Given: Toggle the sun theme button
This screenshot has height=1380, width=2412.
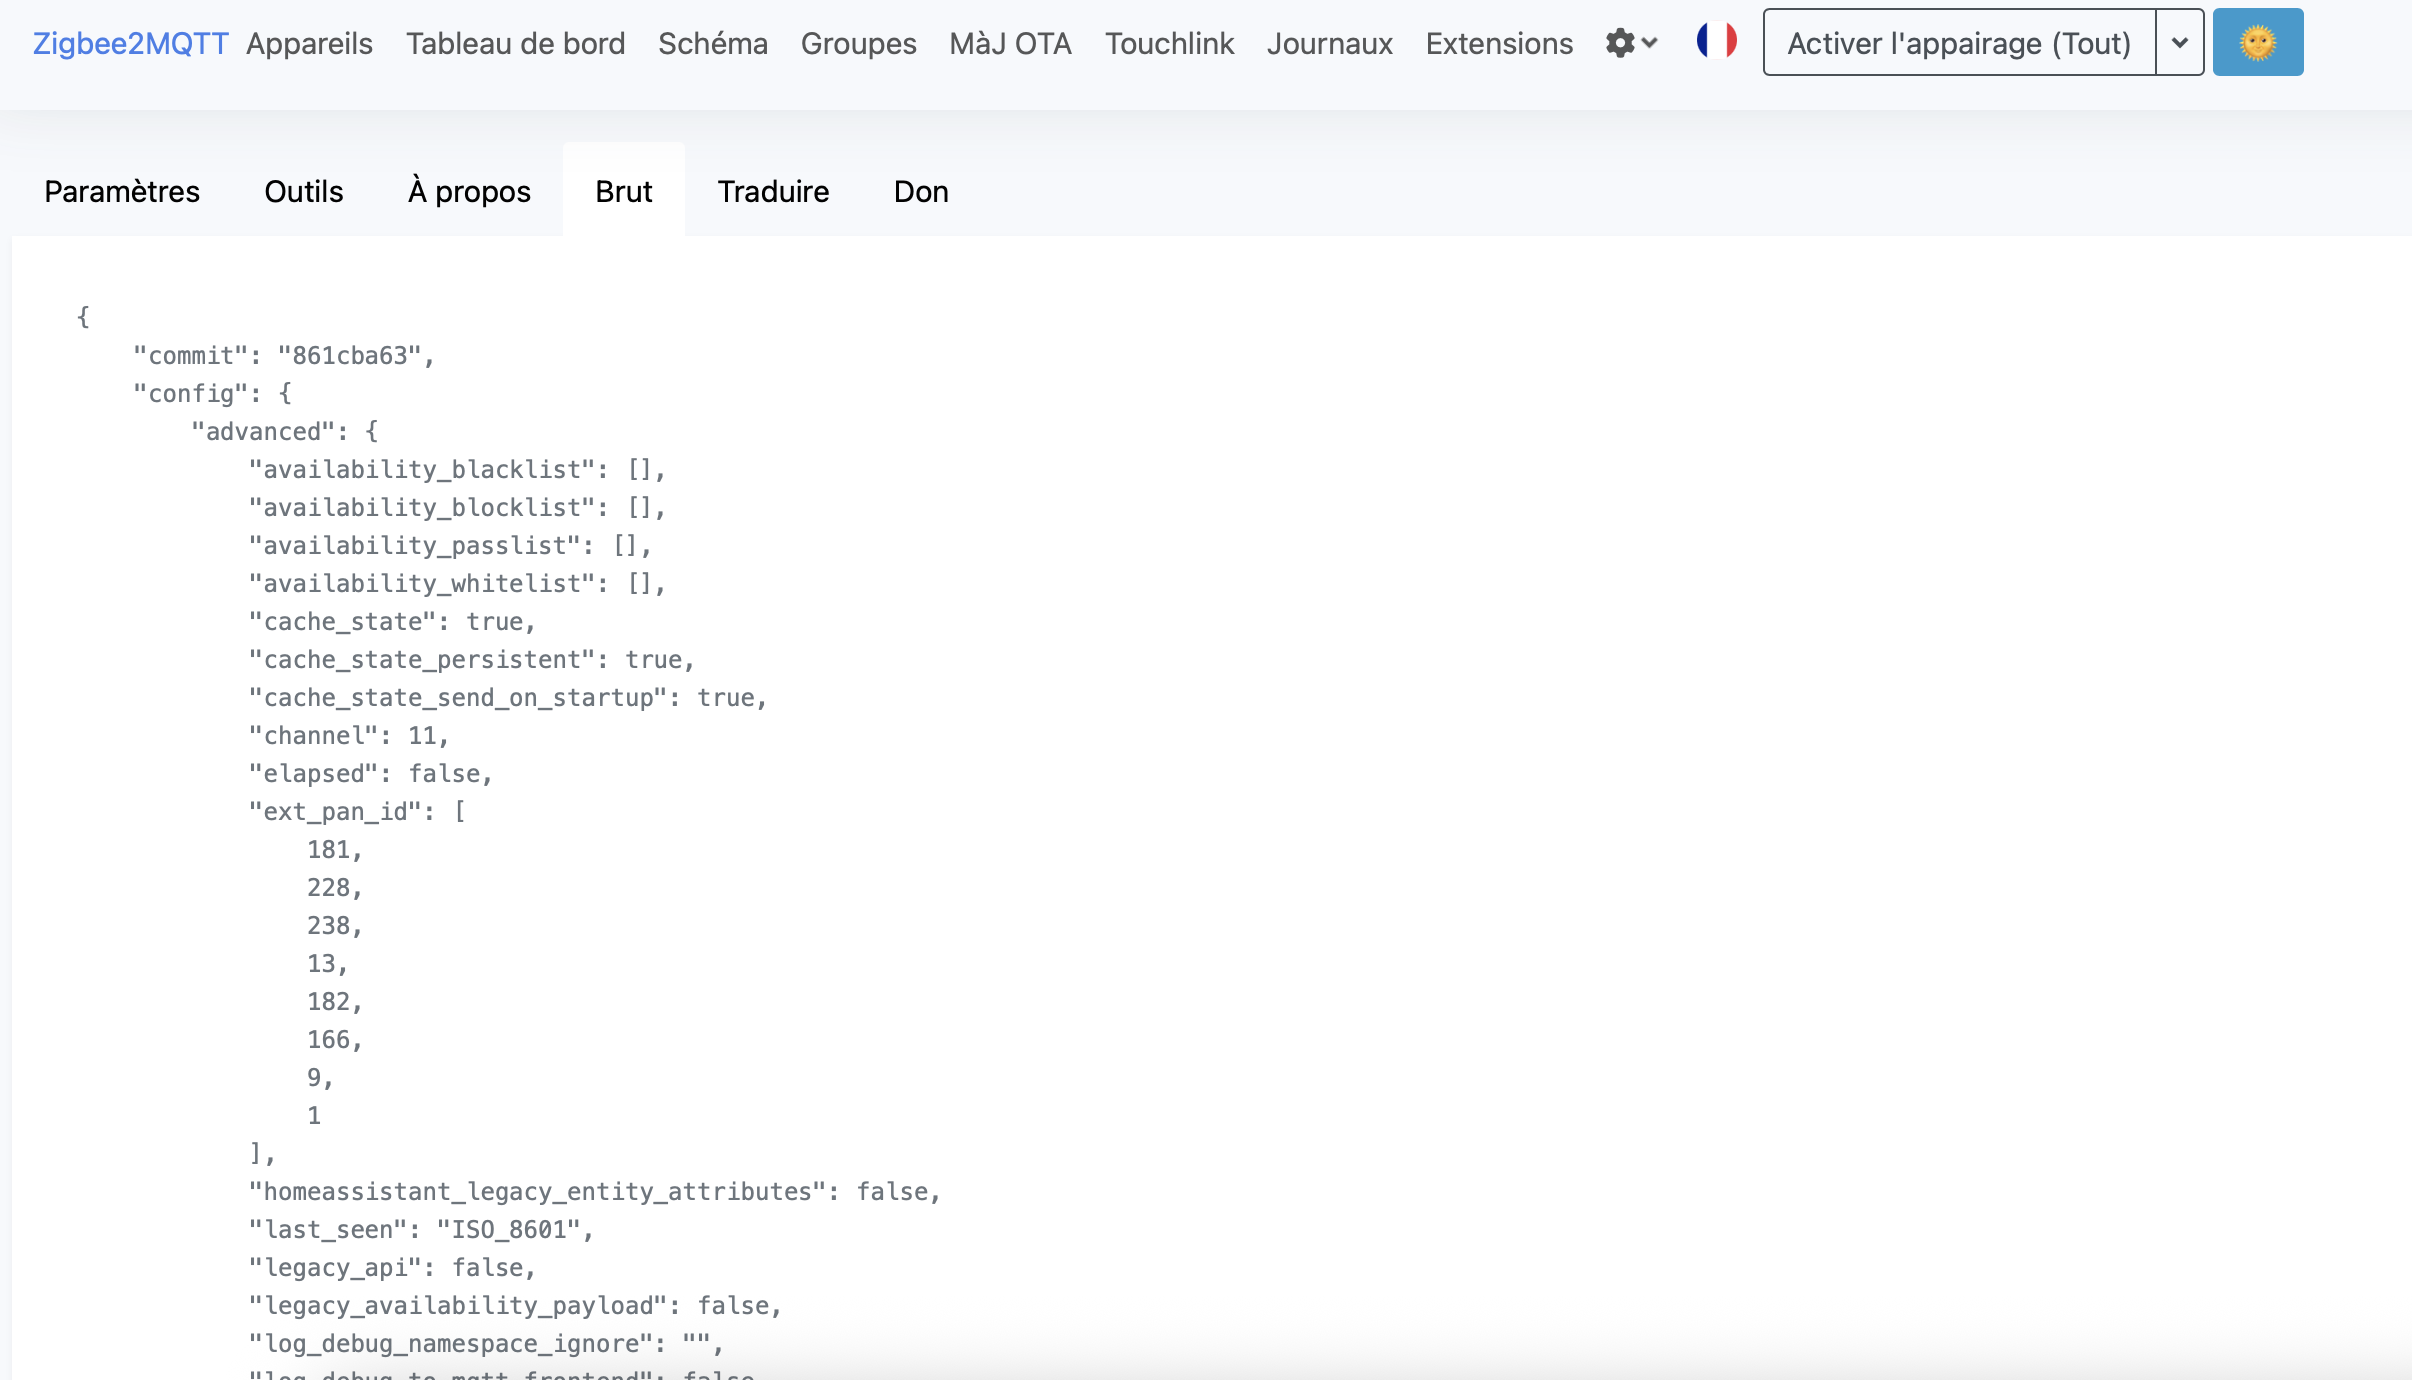Looking at the screenshot, I should click(2257, 42).
